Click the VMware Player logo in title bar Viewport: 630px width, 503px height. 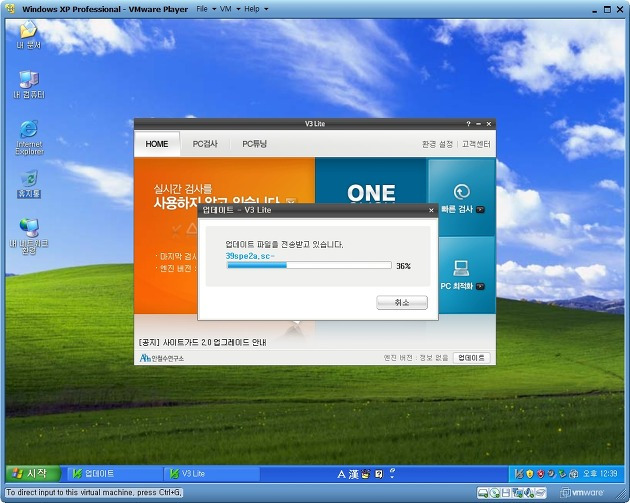pos(10,9)
